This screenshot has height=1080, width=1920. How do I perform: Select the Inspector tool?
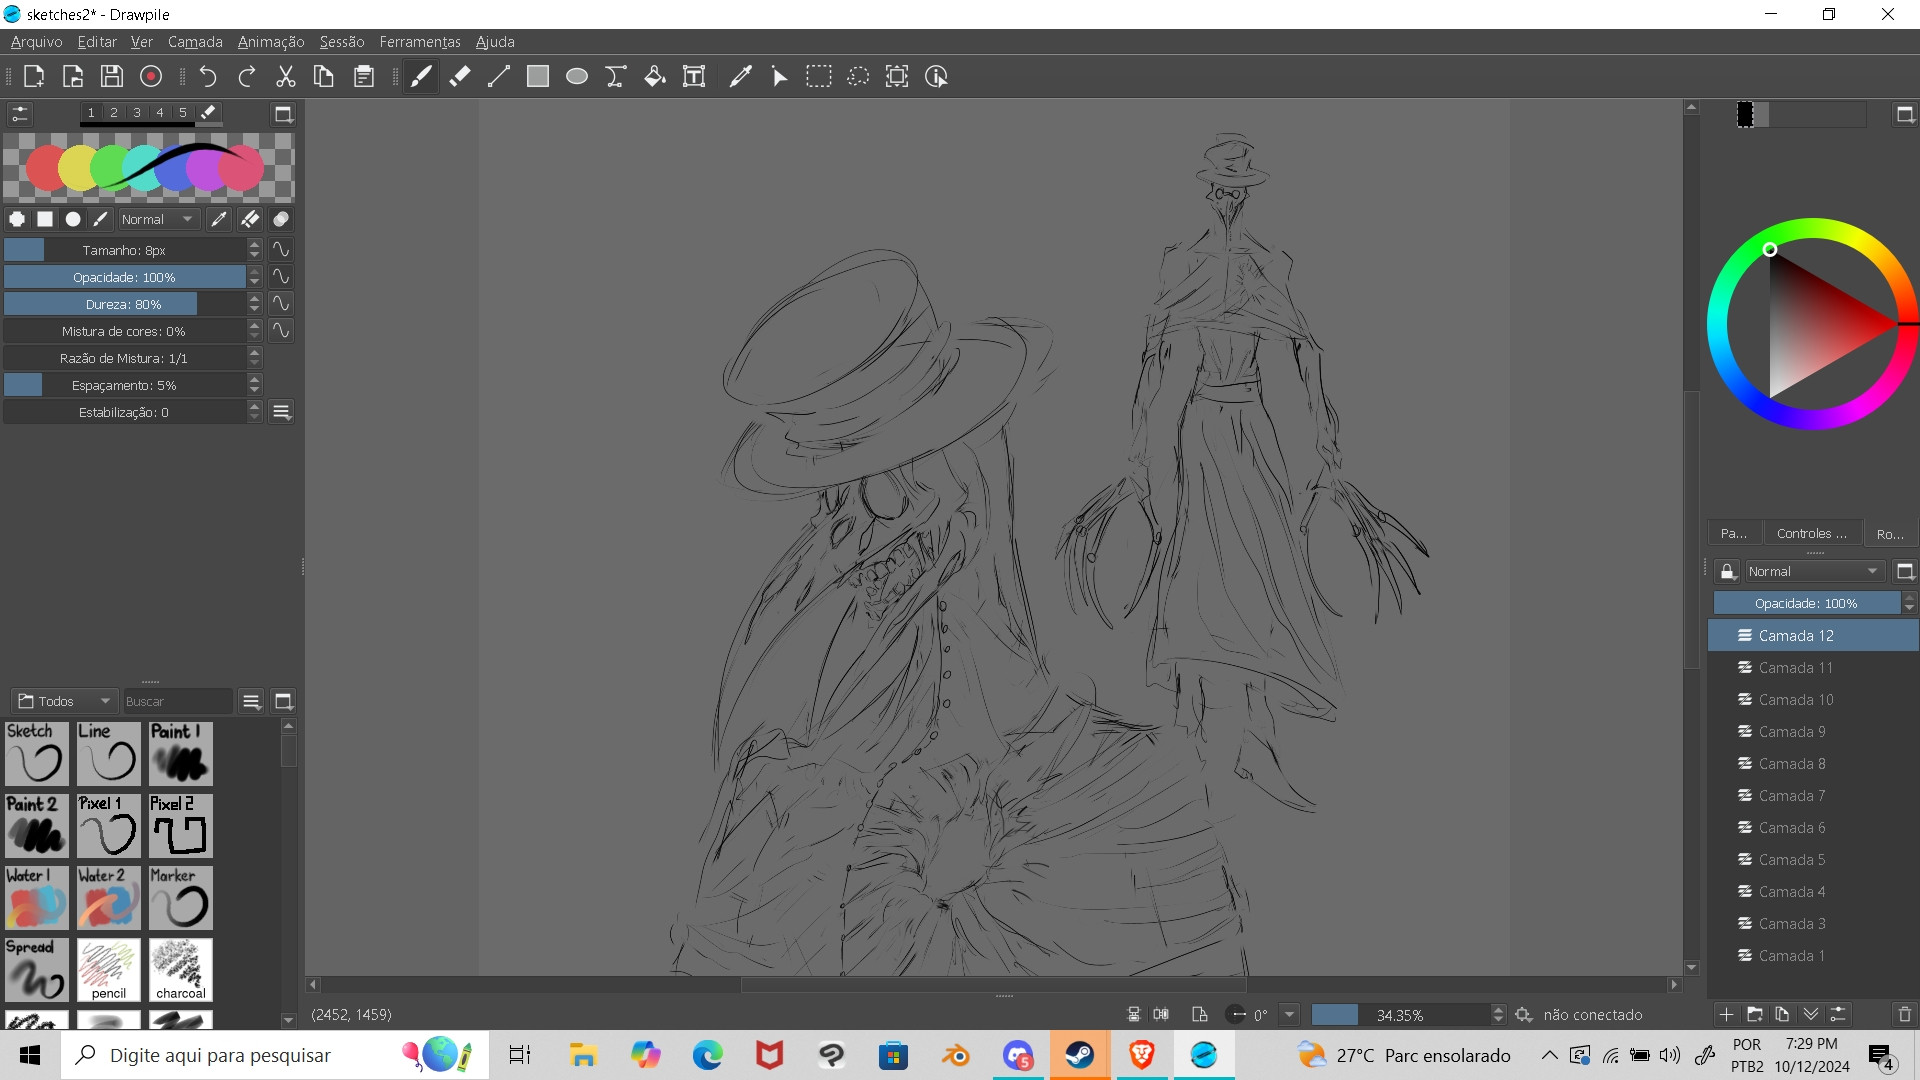937,76
